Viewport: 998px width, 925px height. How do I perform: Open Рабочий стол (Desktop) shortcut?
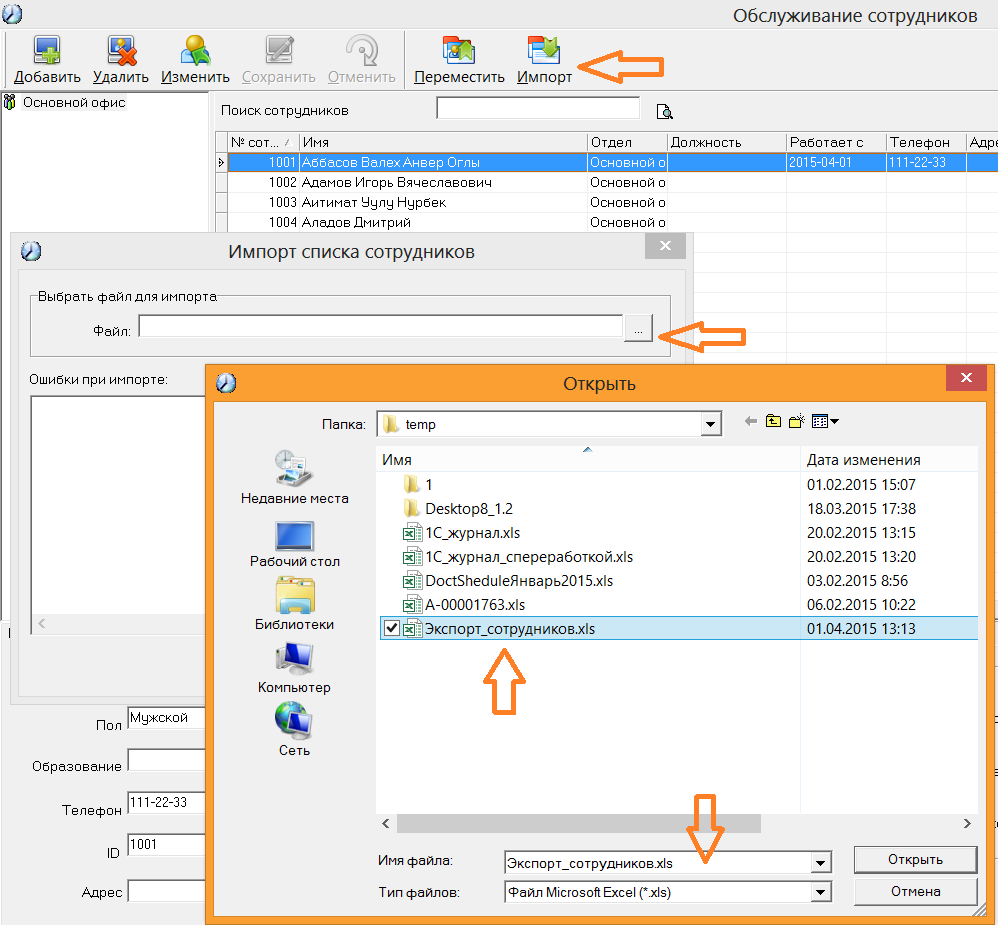295,544
